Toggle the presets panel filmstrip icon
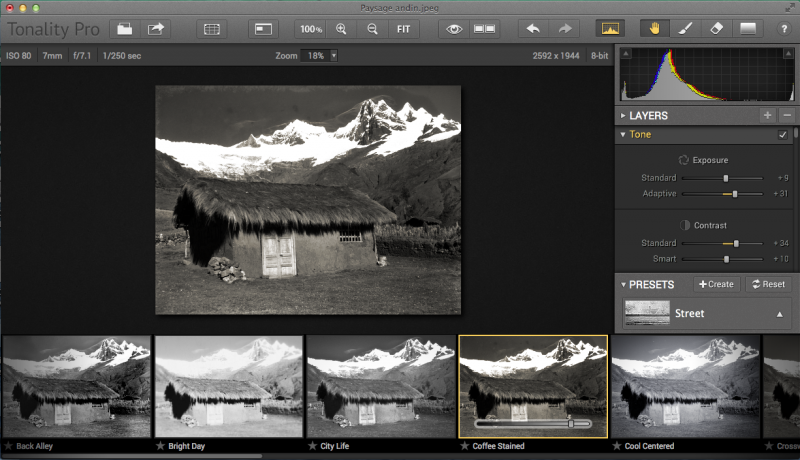 click(x=212, y=29)
